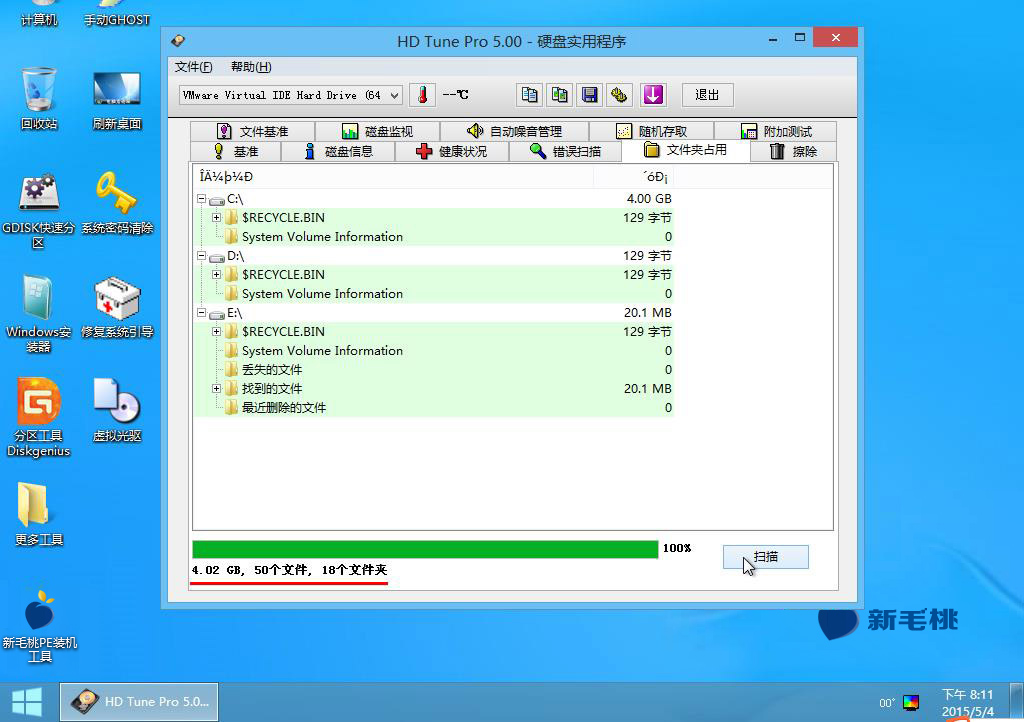Open Windows安装器 desktop shortcut
The height and width of the screenshot is (722, 1024).
tap(39, 314)
